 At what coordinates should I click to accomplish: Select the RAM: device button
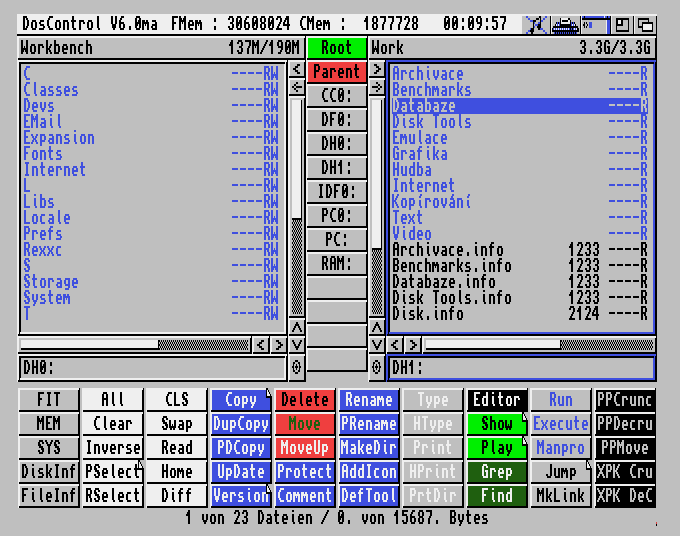[337, 264]
